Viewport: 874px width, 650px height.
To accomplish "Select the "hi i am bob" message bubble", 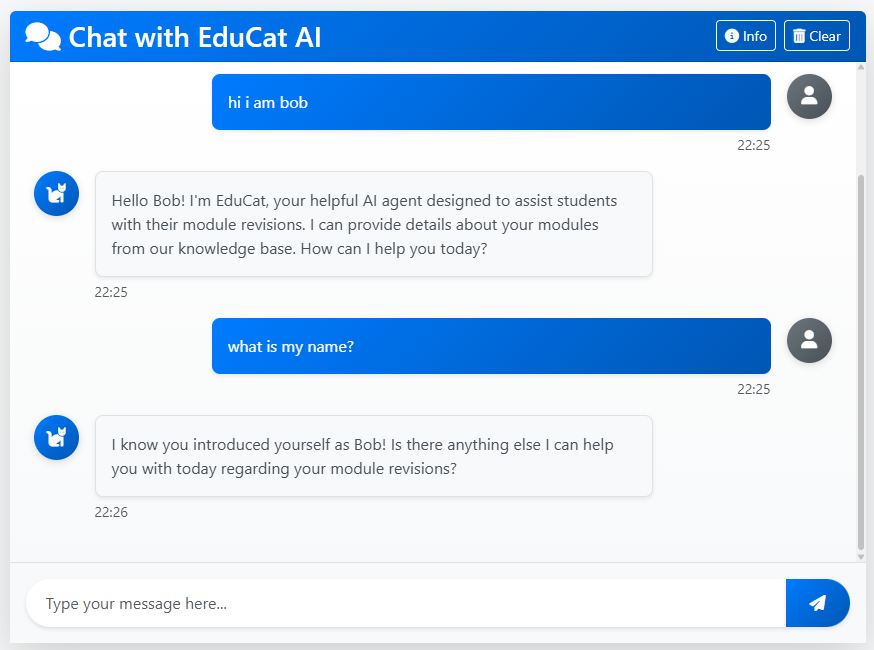I will tap(491, 102).
